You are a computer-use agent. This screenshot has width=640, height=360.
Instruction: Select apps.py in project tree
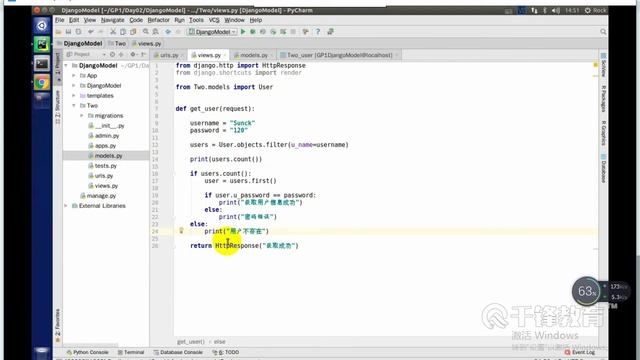[x=102, y=146]
